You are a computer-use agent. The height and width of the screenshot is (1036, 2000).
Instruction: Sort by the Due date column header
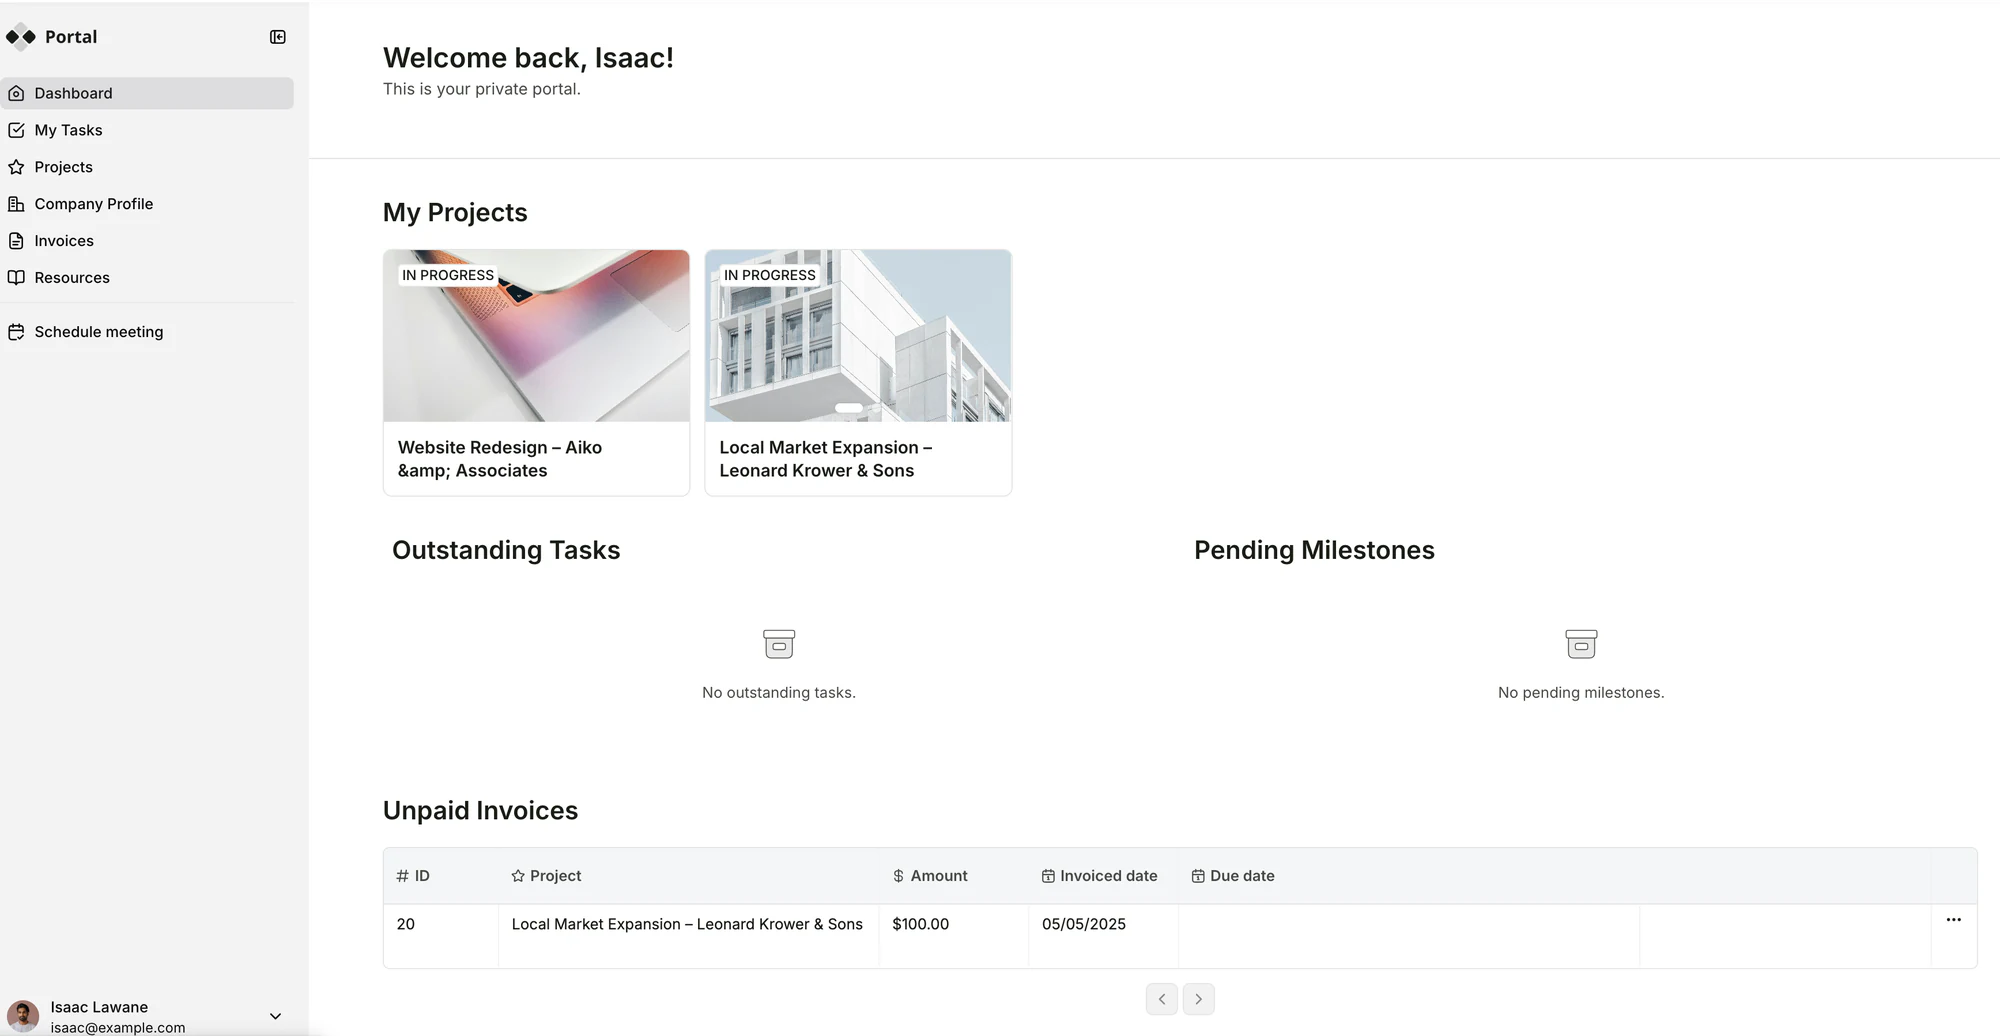click(1409, 876)
